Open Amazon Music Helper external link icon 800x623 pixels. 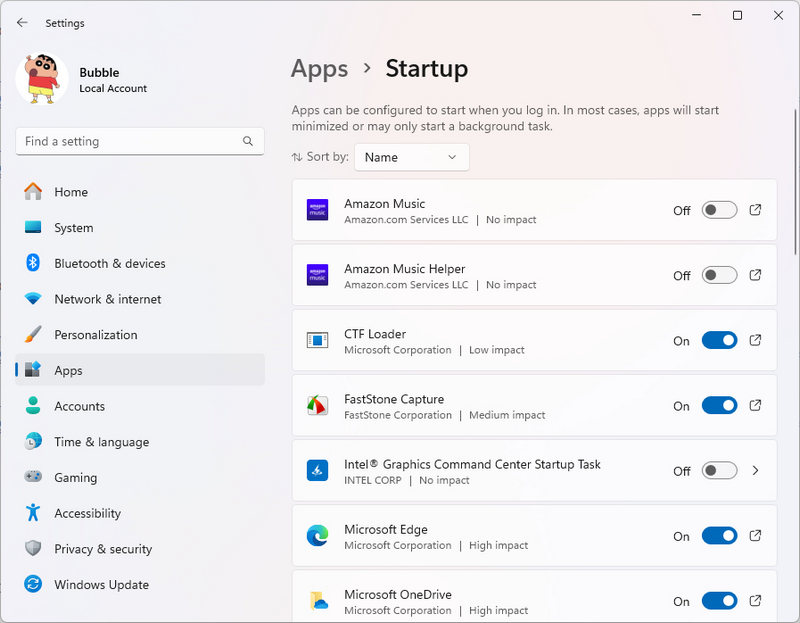[x=755, y=275]
